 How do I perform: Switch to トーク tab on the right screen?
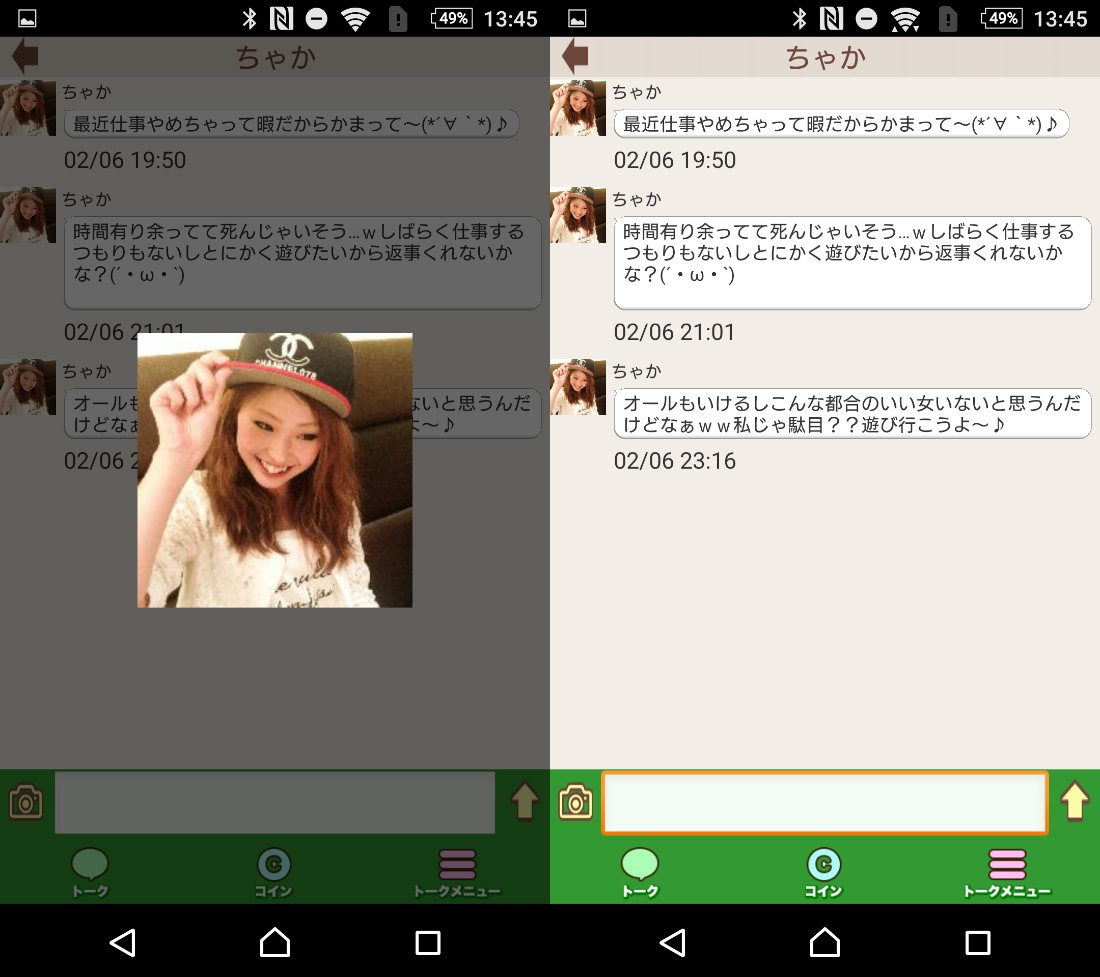(x=640, y=872)
